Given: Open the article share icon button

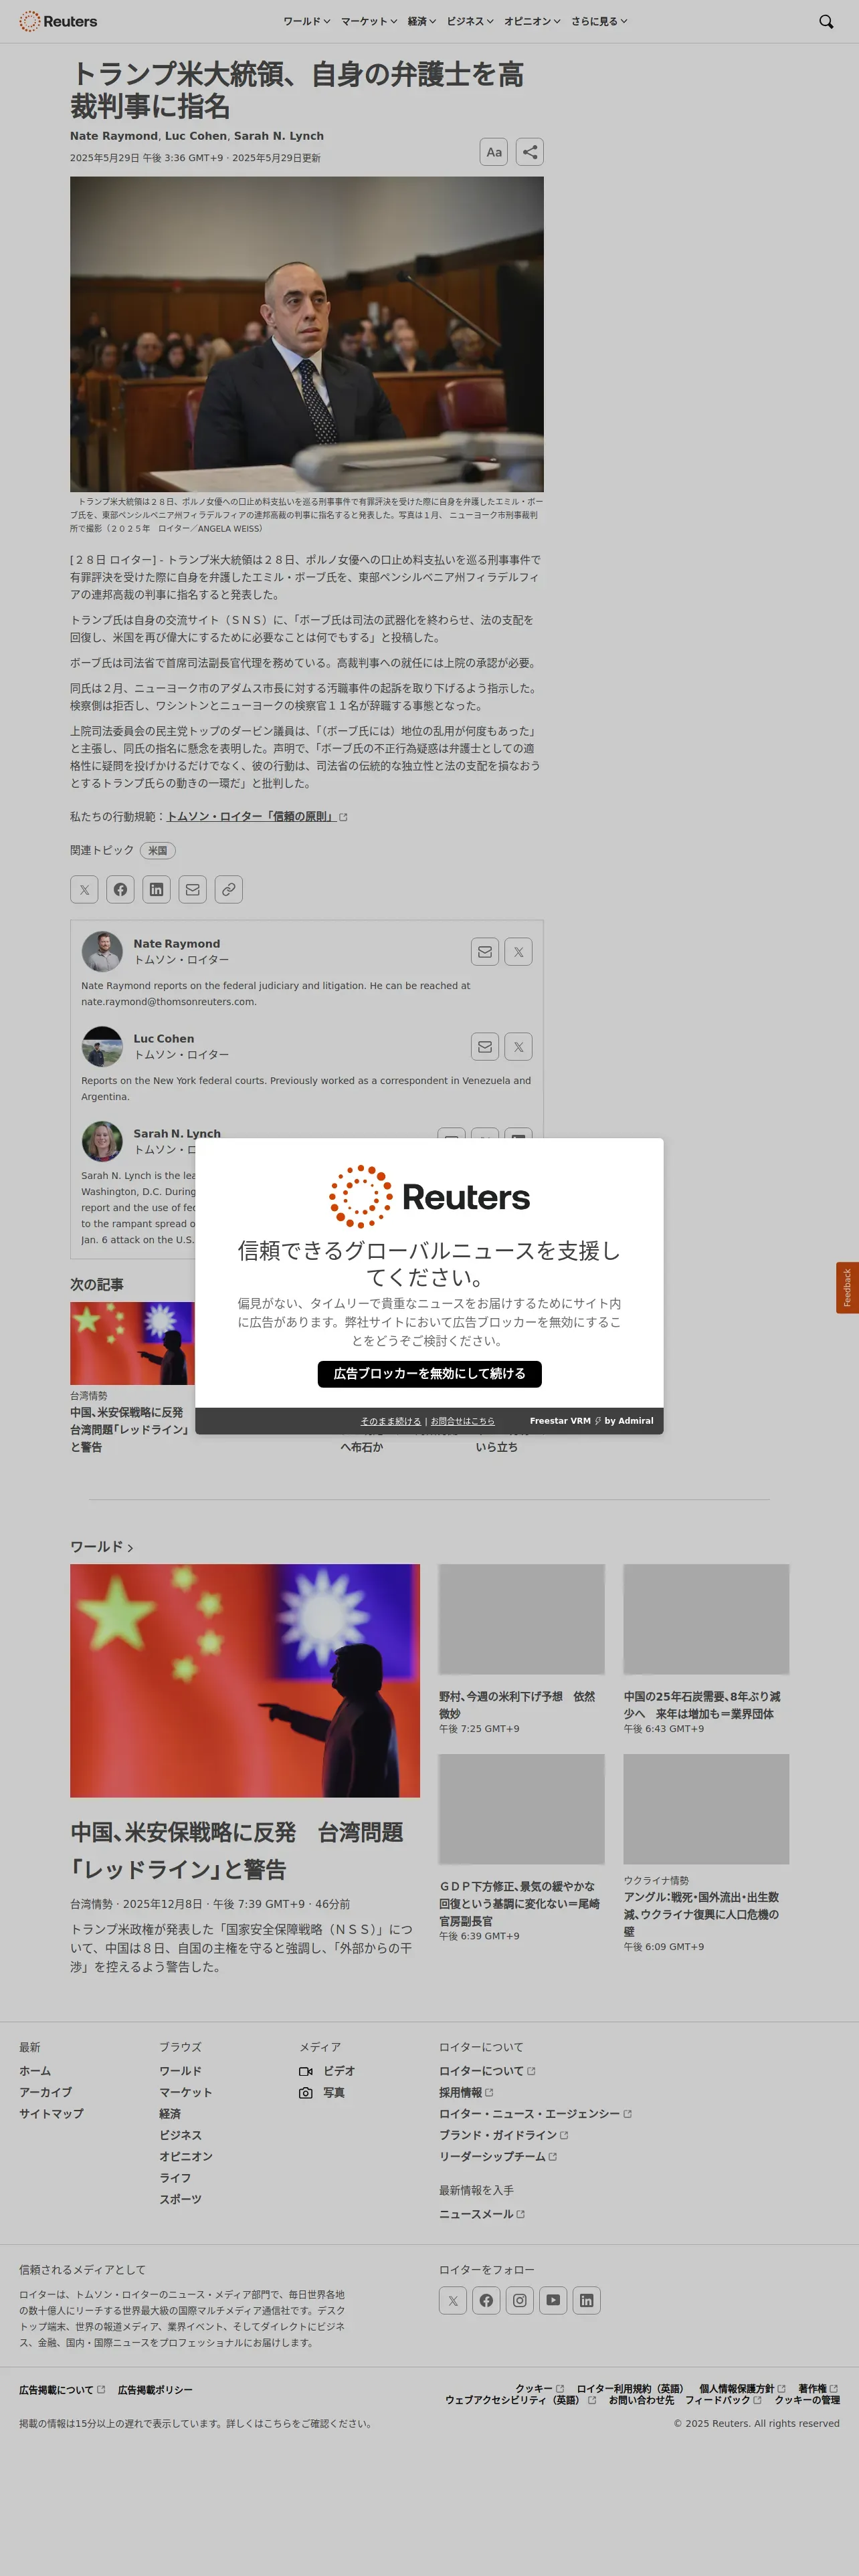Looking at the screenshot, I should point(530,152).
